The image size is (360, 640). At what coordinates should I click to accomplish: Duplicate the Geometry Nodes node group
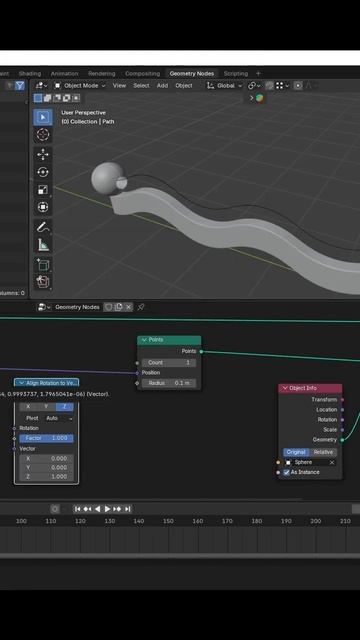118,307
